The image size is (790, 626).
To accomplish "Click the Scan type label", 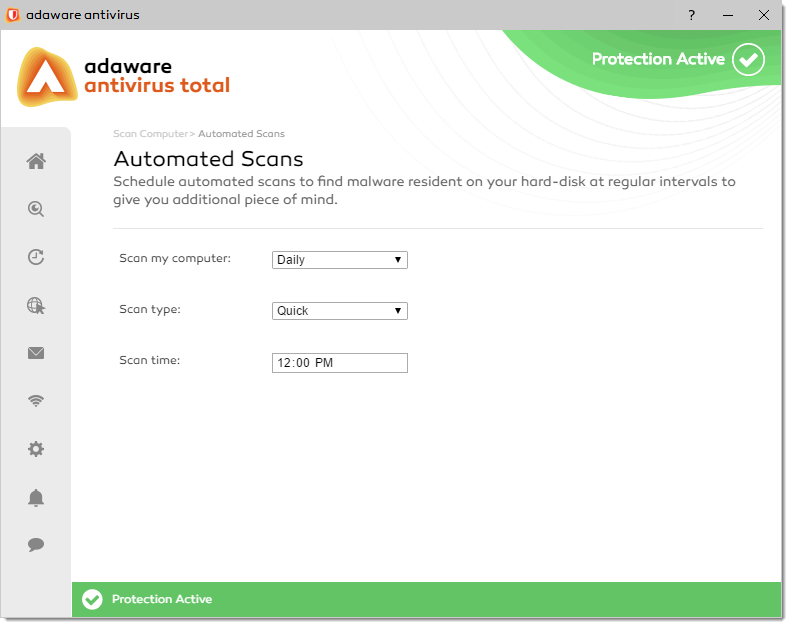I will pos(150,309).
